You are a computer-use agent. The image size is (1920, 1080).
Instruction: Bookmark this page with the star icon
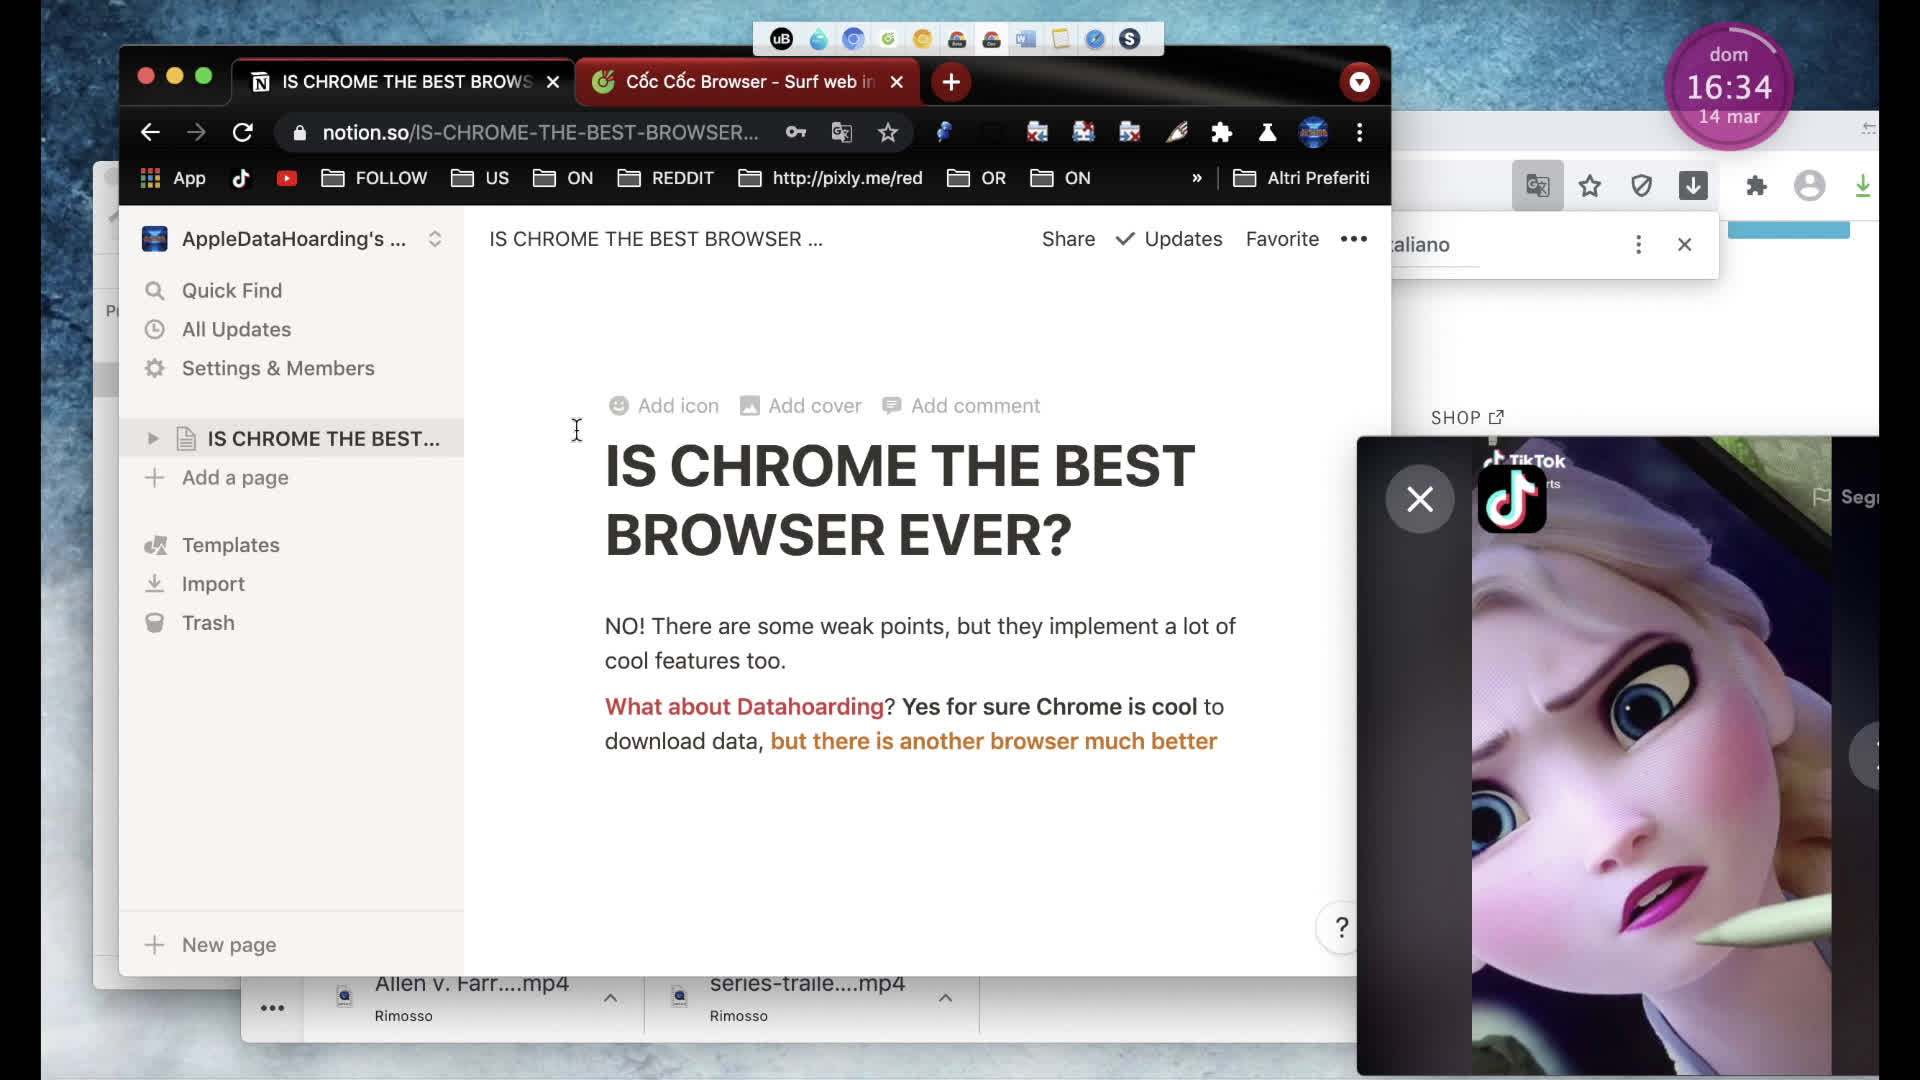click(887, 132)
